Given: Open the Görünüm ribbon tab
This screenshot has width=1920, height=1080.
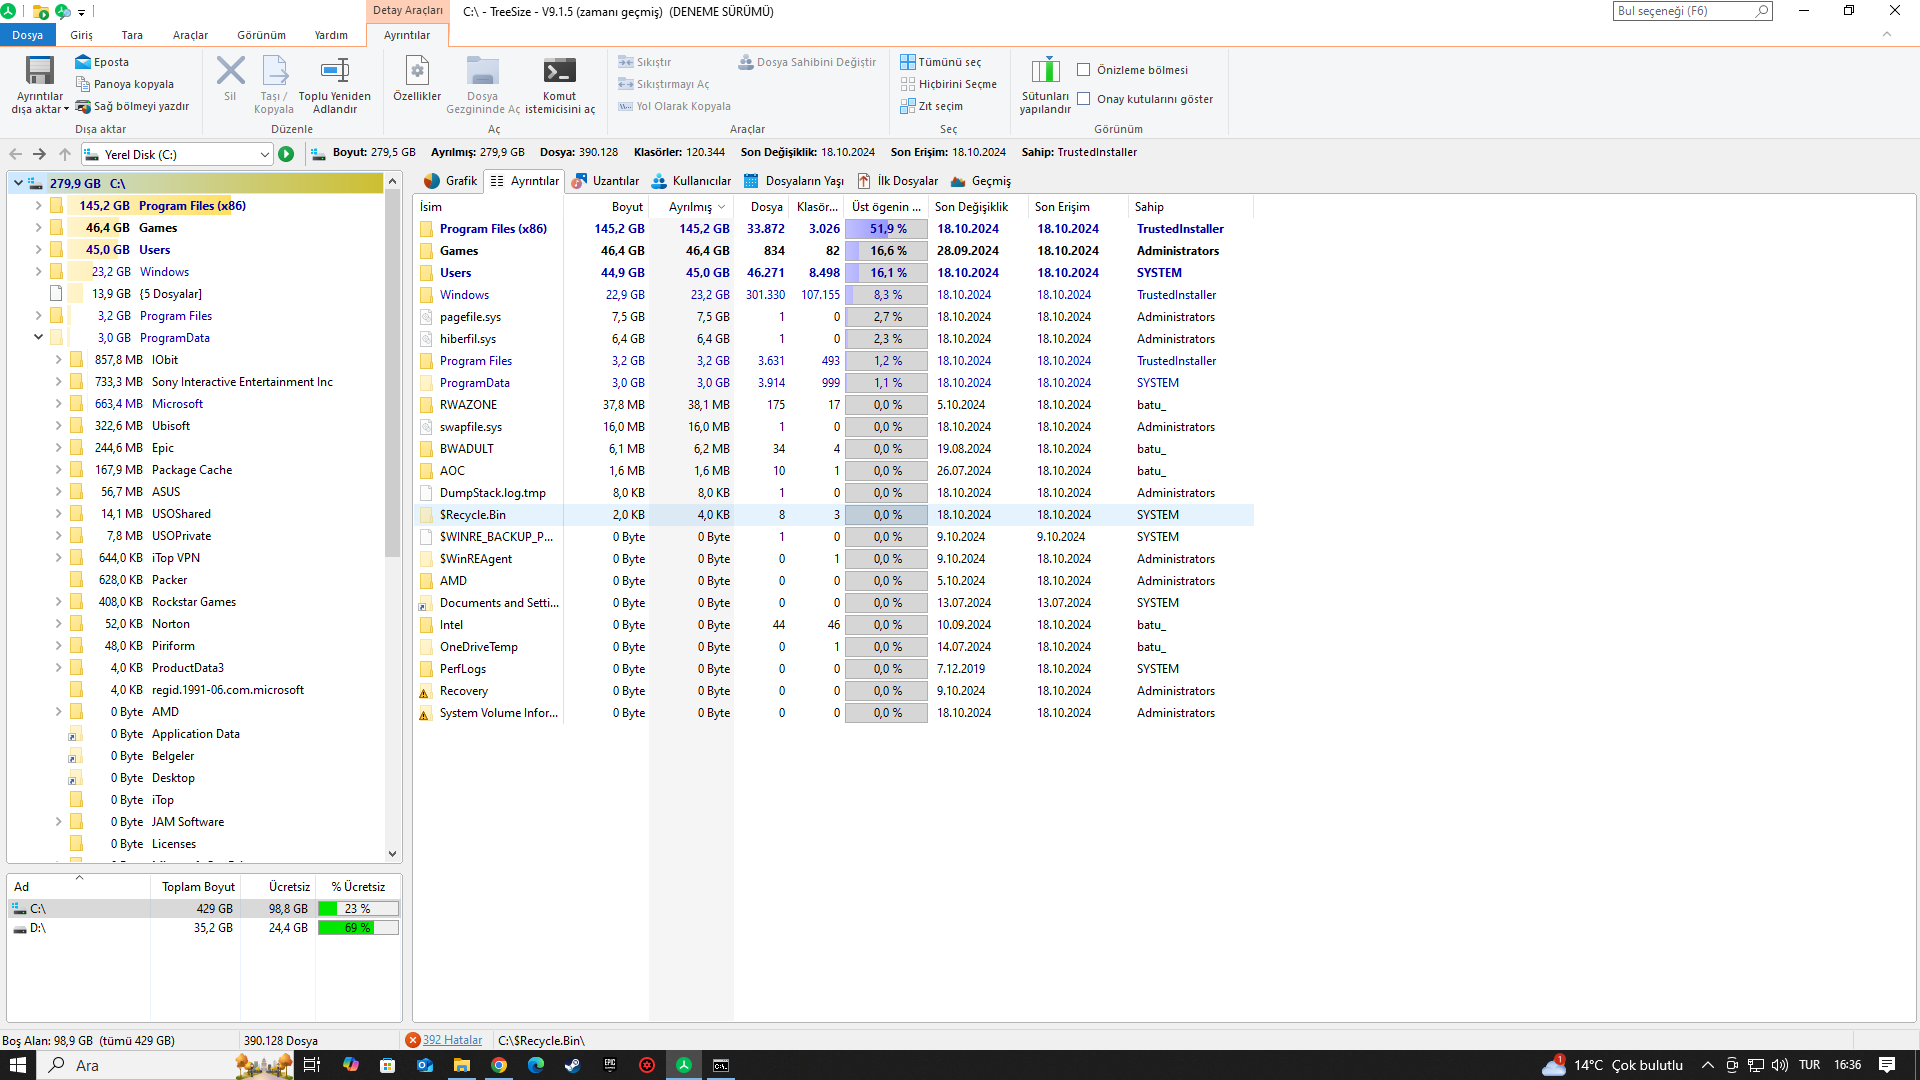Looking at the screenshot, I should 261,35.
